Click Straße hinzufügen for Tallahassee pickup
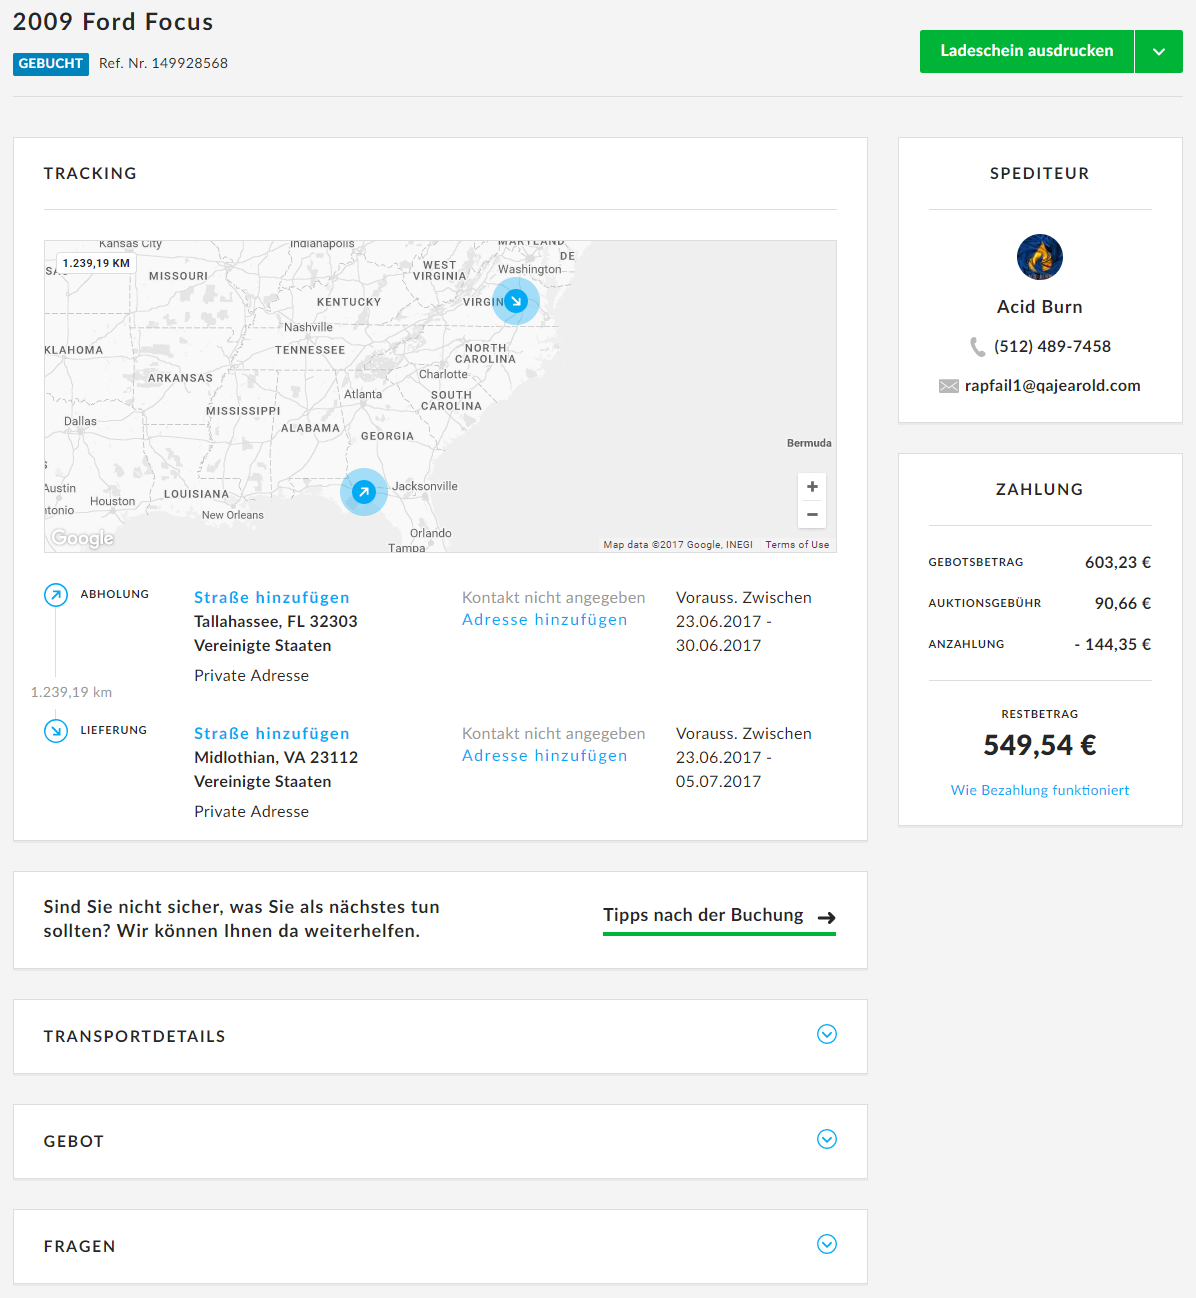 [x=272, y=597]
